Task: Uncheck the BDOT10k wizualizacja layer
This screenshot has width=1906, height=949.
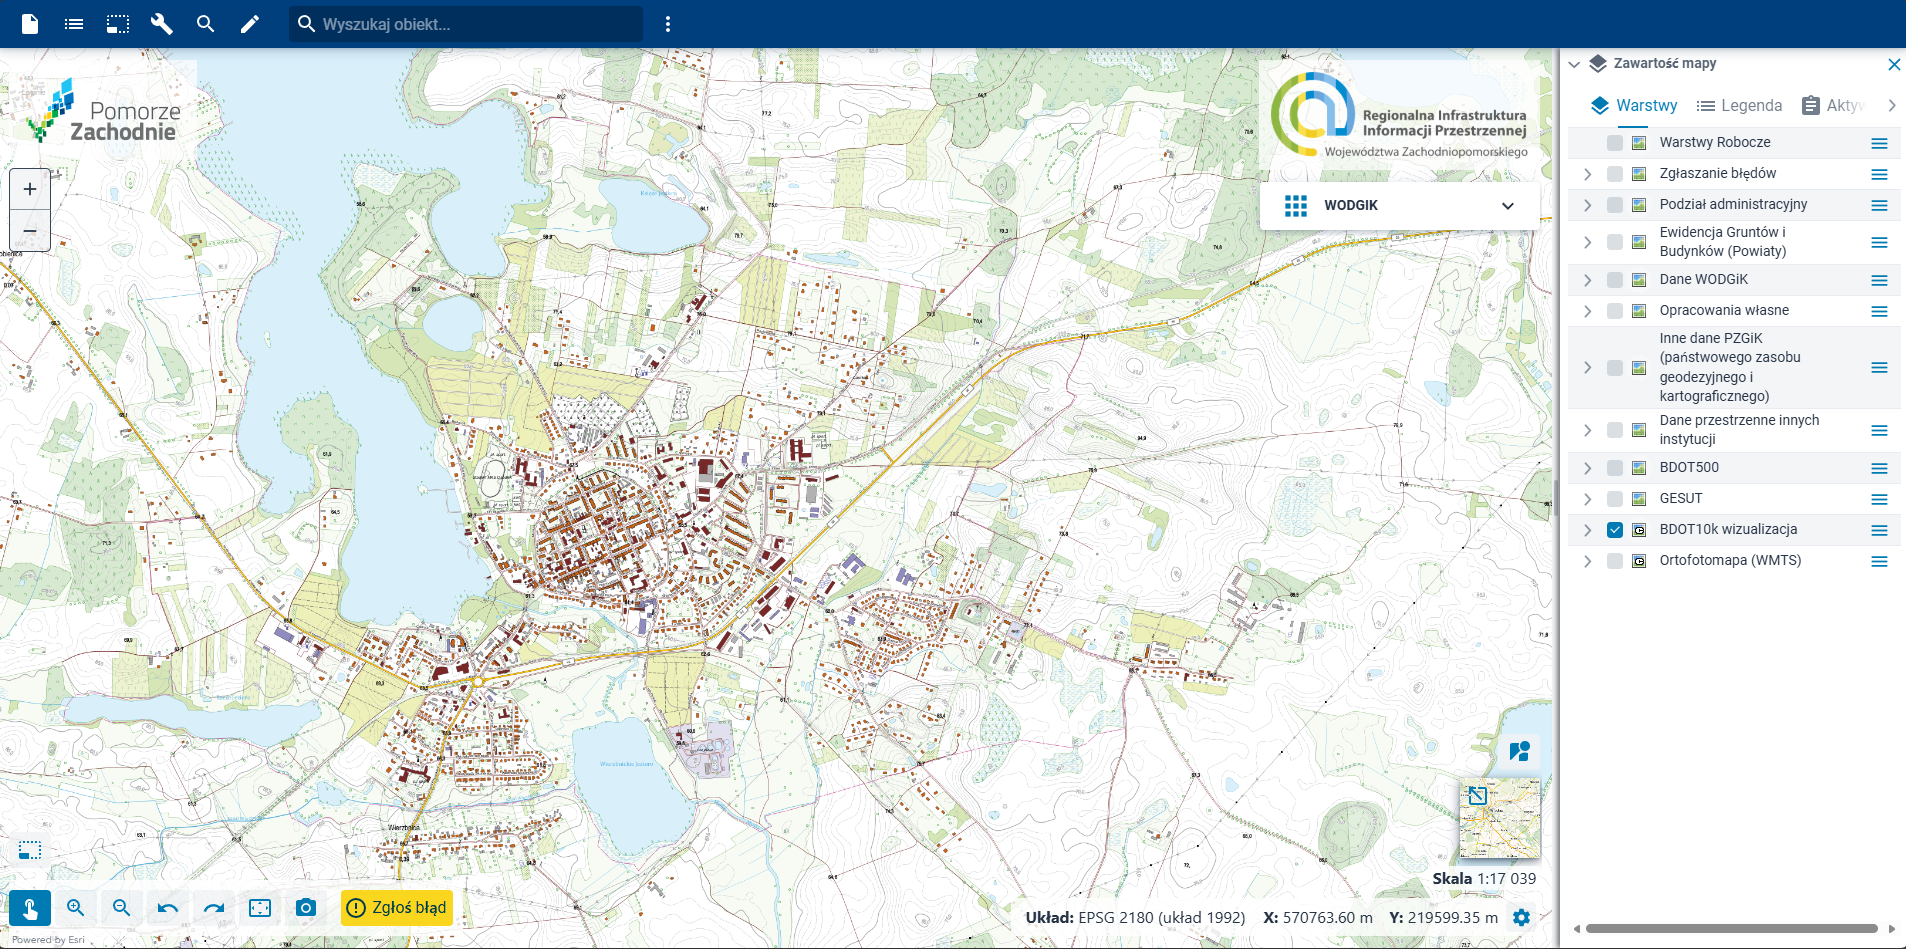Action: (x=1614, y=530)
